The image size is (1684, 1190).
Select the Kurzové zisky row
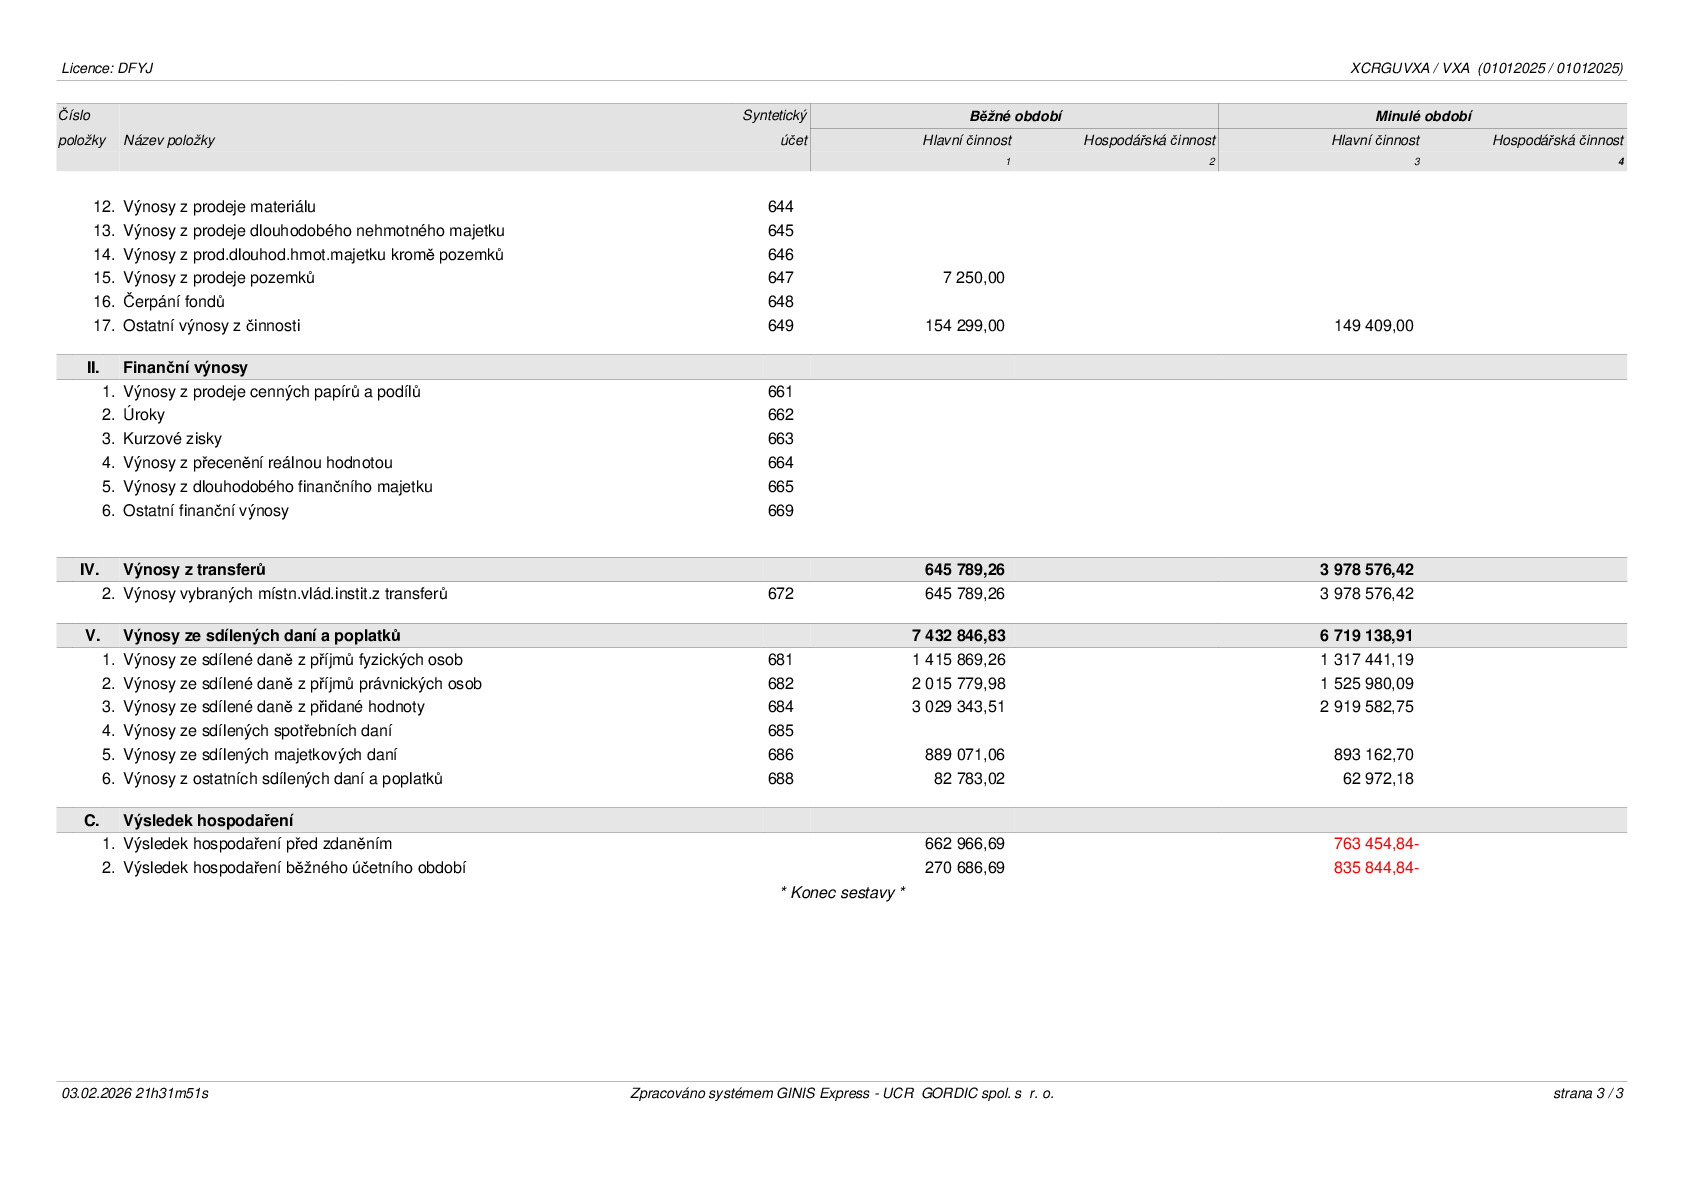[841, 439]
